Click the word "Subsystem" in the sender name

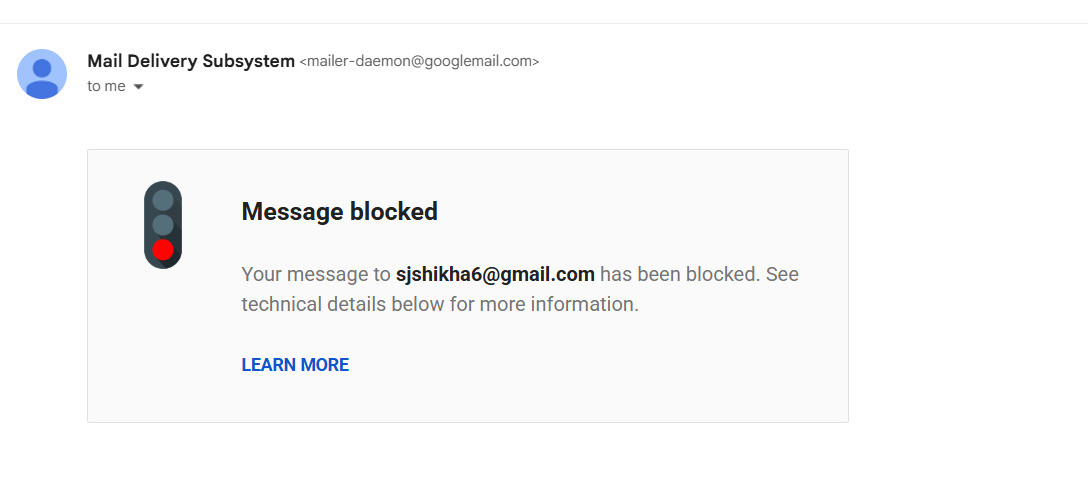[x=248, y=61]
